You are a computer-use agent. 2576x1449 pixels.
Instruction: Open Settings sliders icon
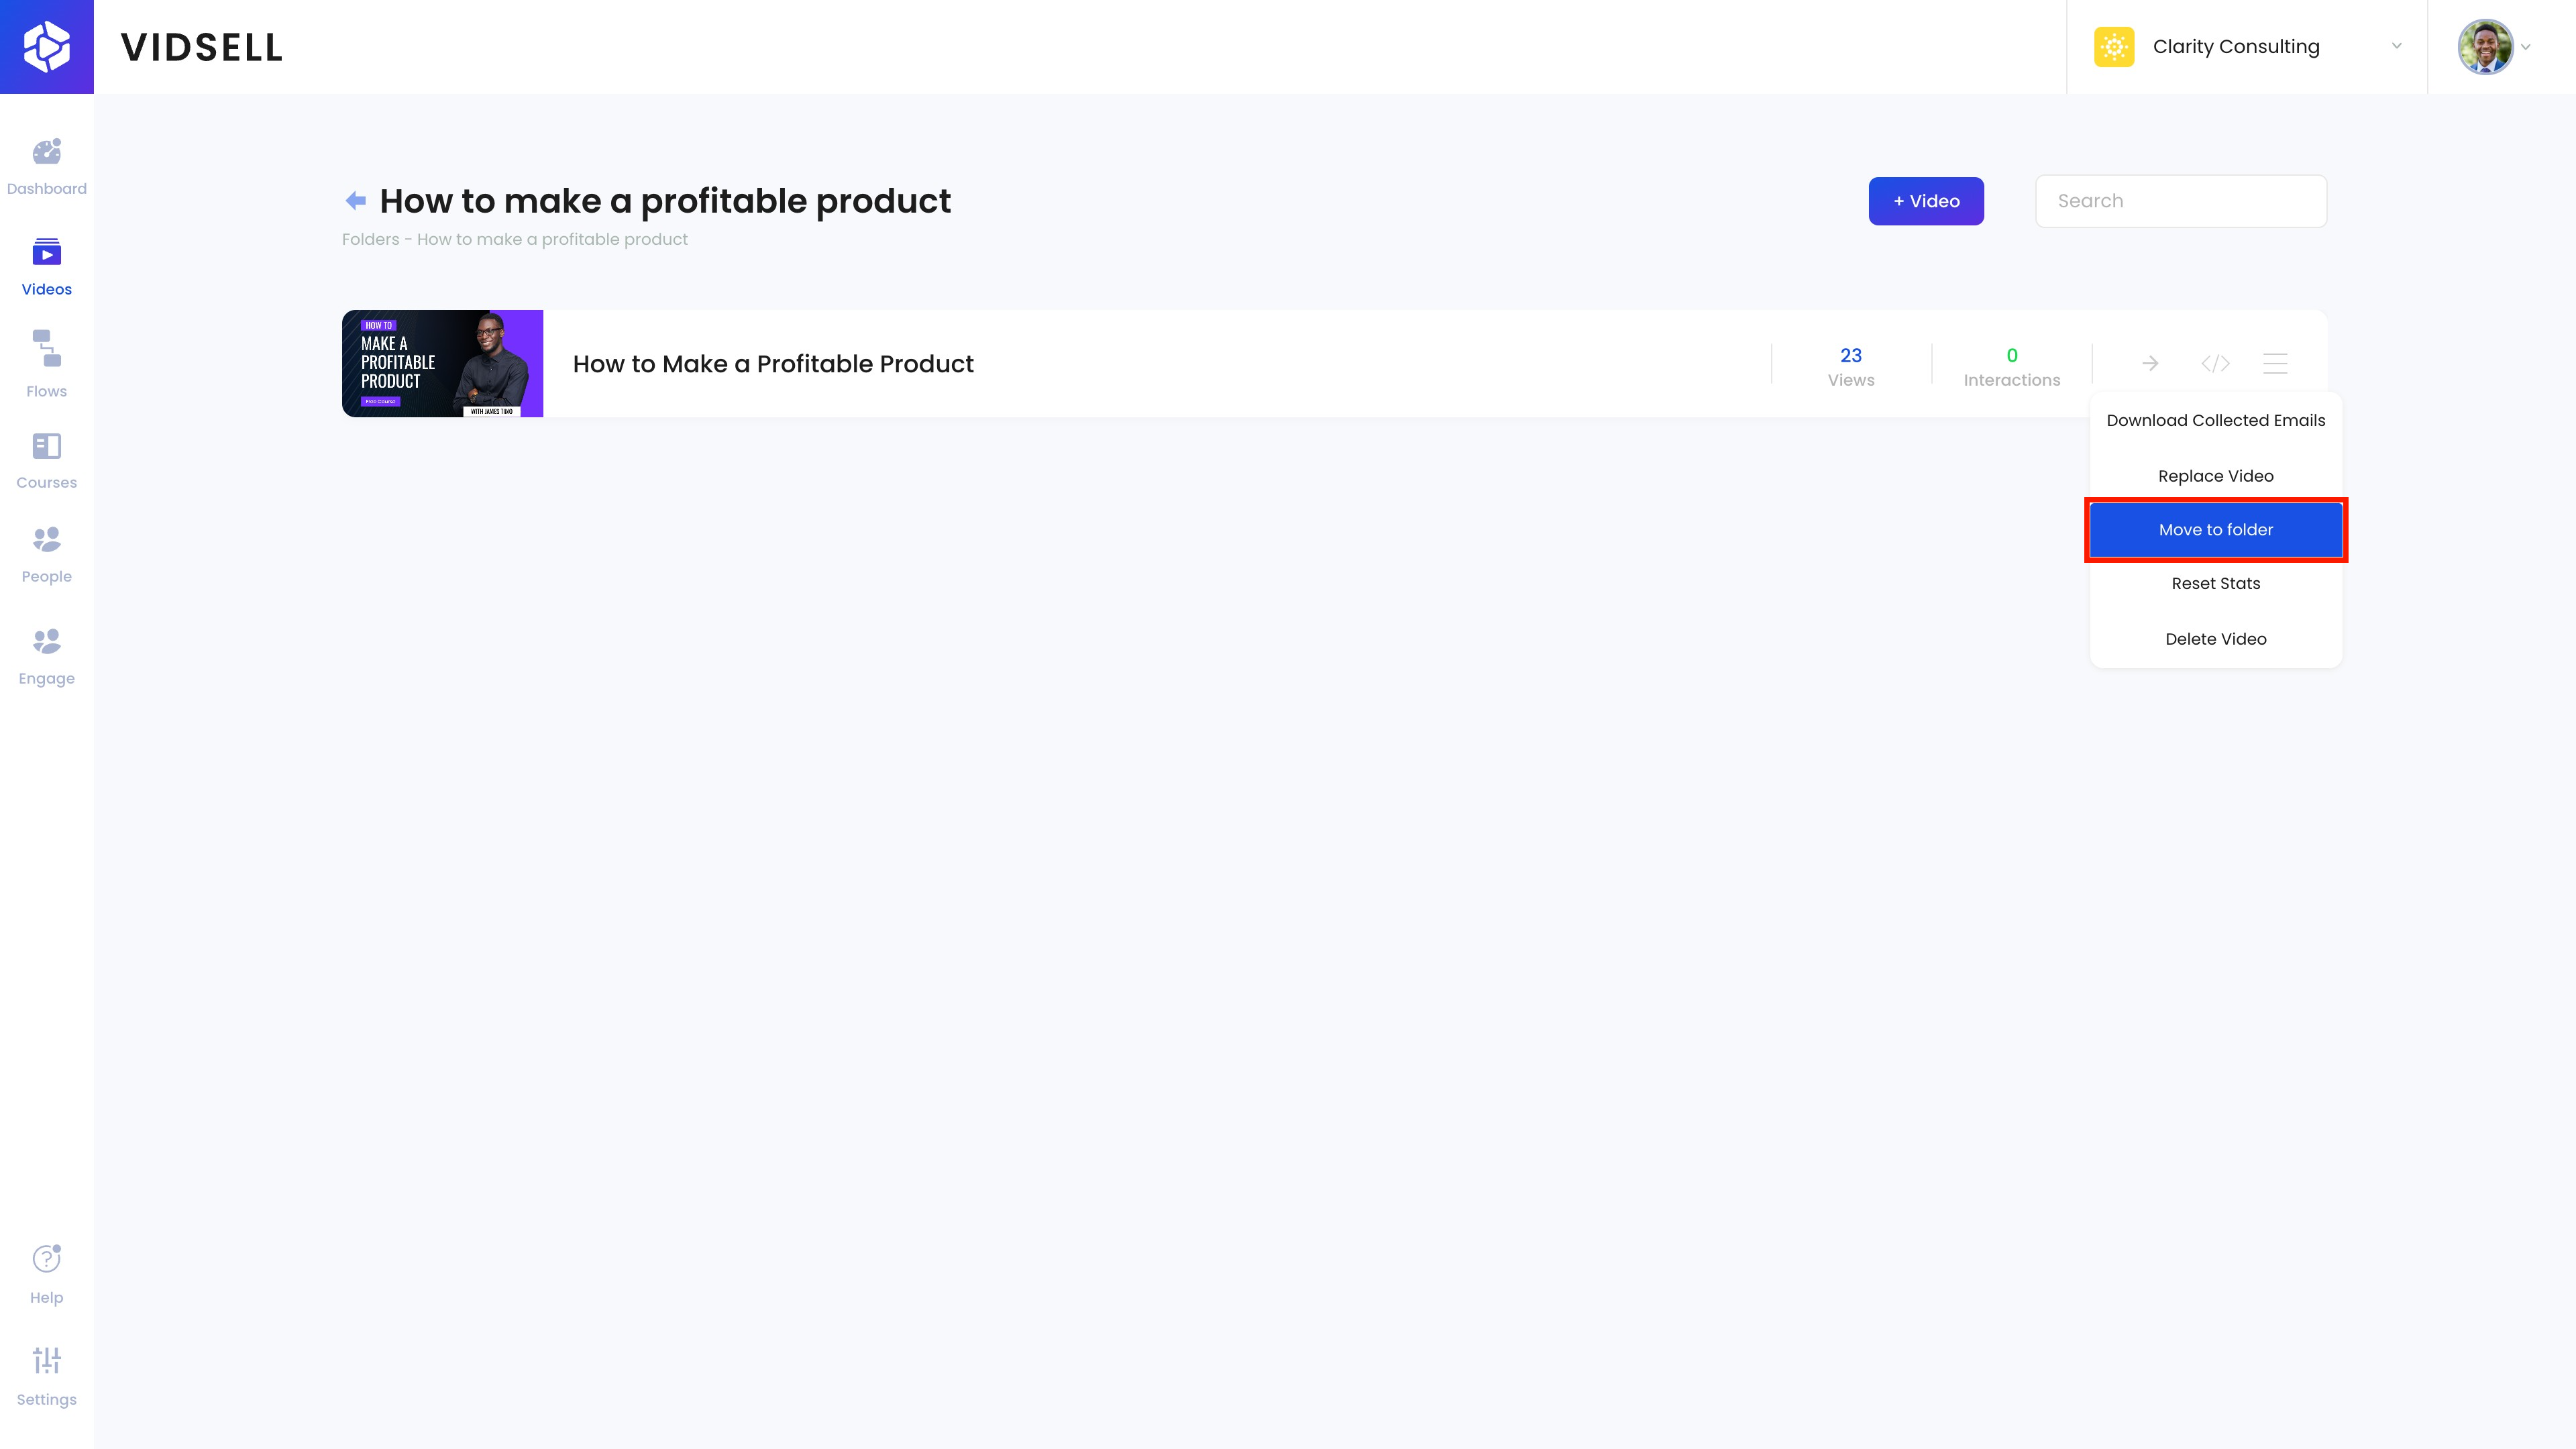tap(46, 1376)
